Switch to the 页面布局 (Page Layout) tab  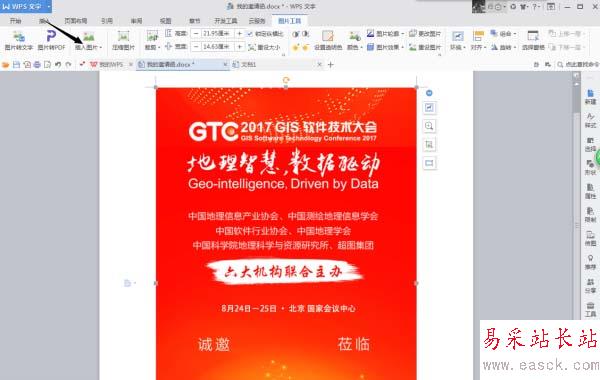click(75, 21)
